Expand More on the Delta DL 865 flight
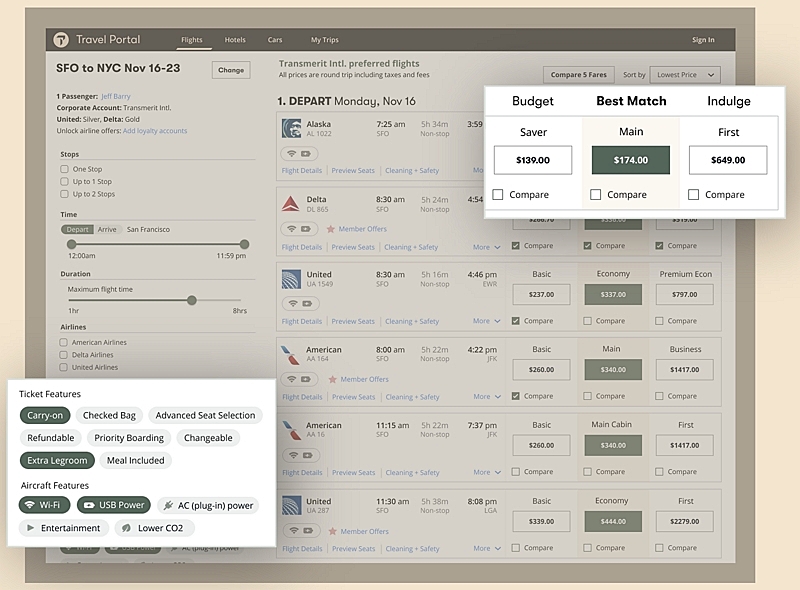Screen dimensions: 800x590 pyautogui.click(x=486, y=247)
